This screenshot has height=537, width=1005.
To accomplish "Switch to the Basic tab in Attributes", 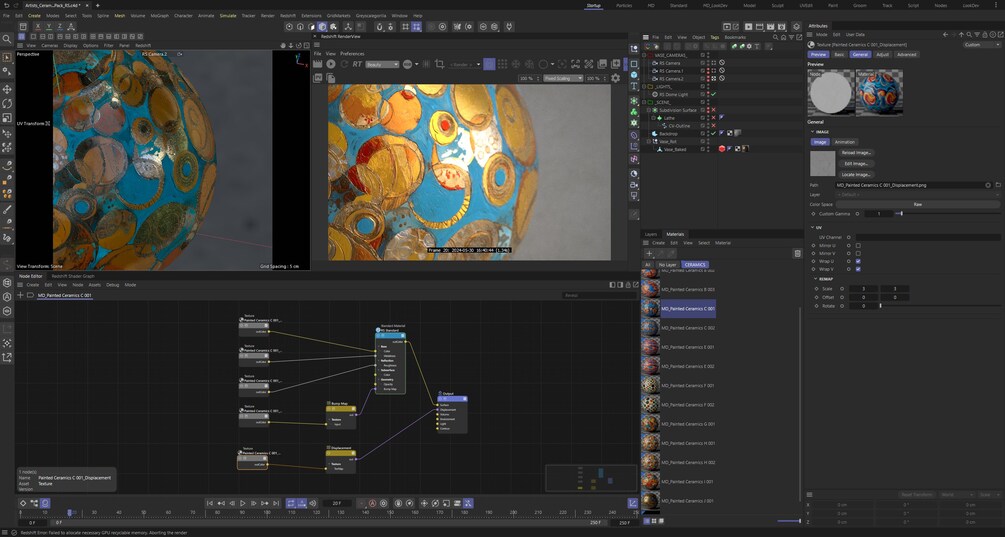I will (x=839, y=54).
